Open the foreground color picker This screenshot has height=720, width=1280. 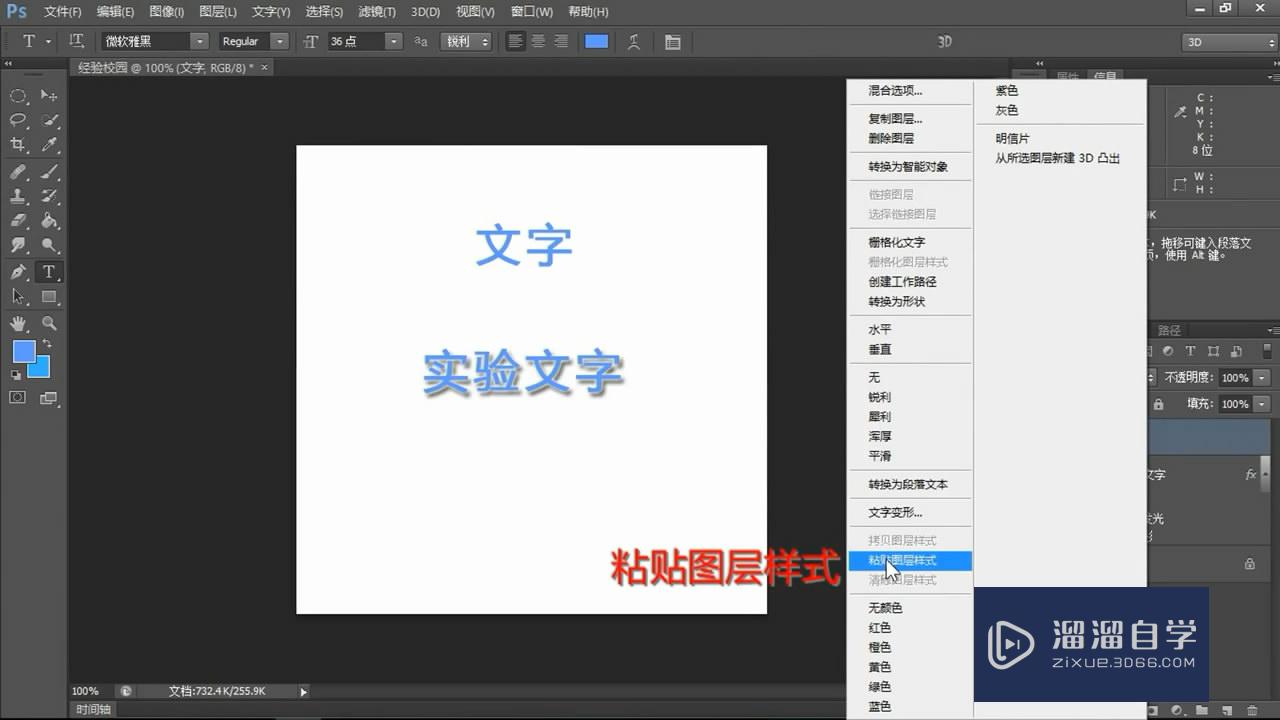22,350
